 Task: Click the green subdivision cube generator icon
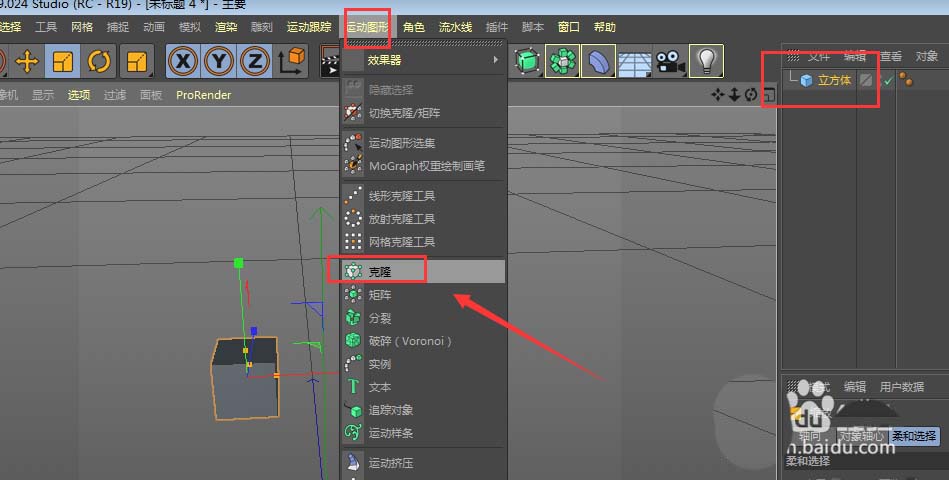point(527,61)
